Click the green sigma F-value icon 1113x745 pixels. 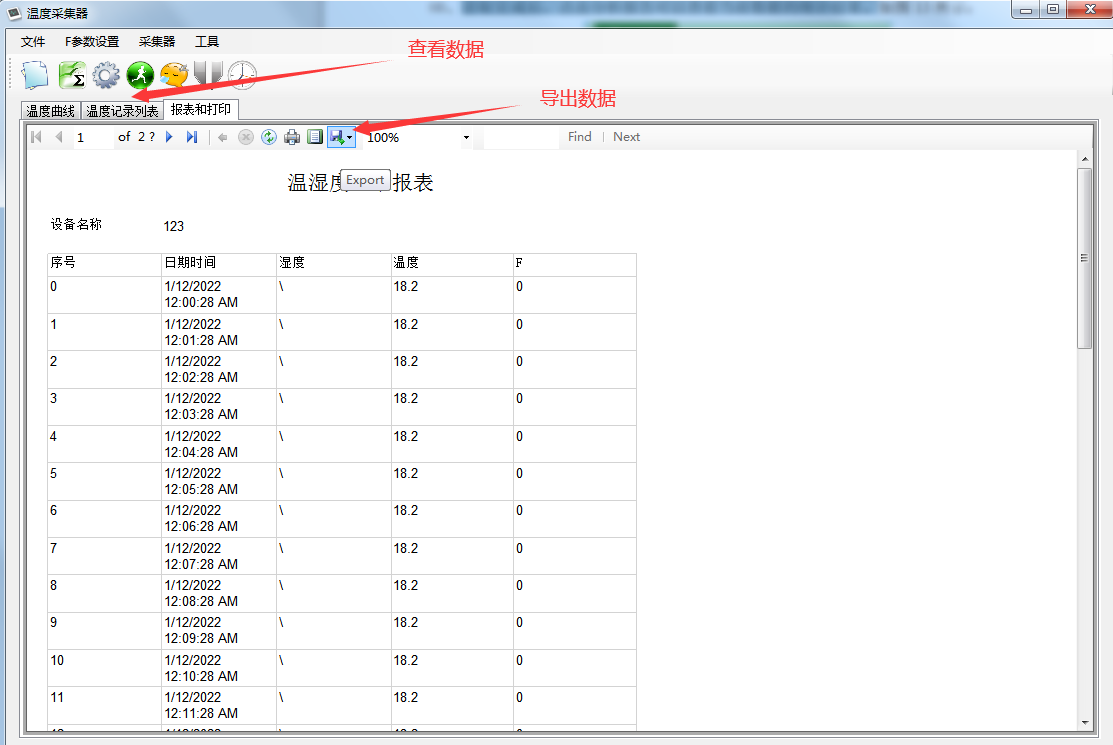coord(71,75)
